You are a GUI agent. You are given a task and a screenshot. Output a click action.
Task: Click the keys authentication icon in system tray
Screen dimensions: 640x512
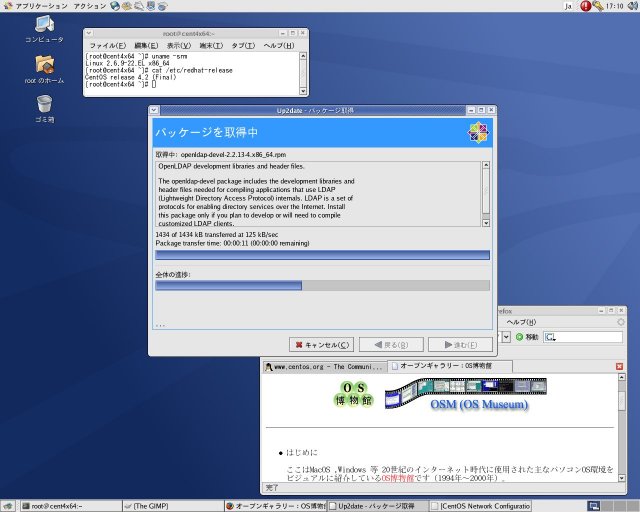pos(598,6)
